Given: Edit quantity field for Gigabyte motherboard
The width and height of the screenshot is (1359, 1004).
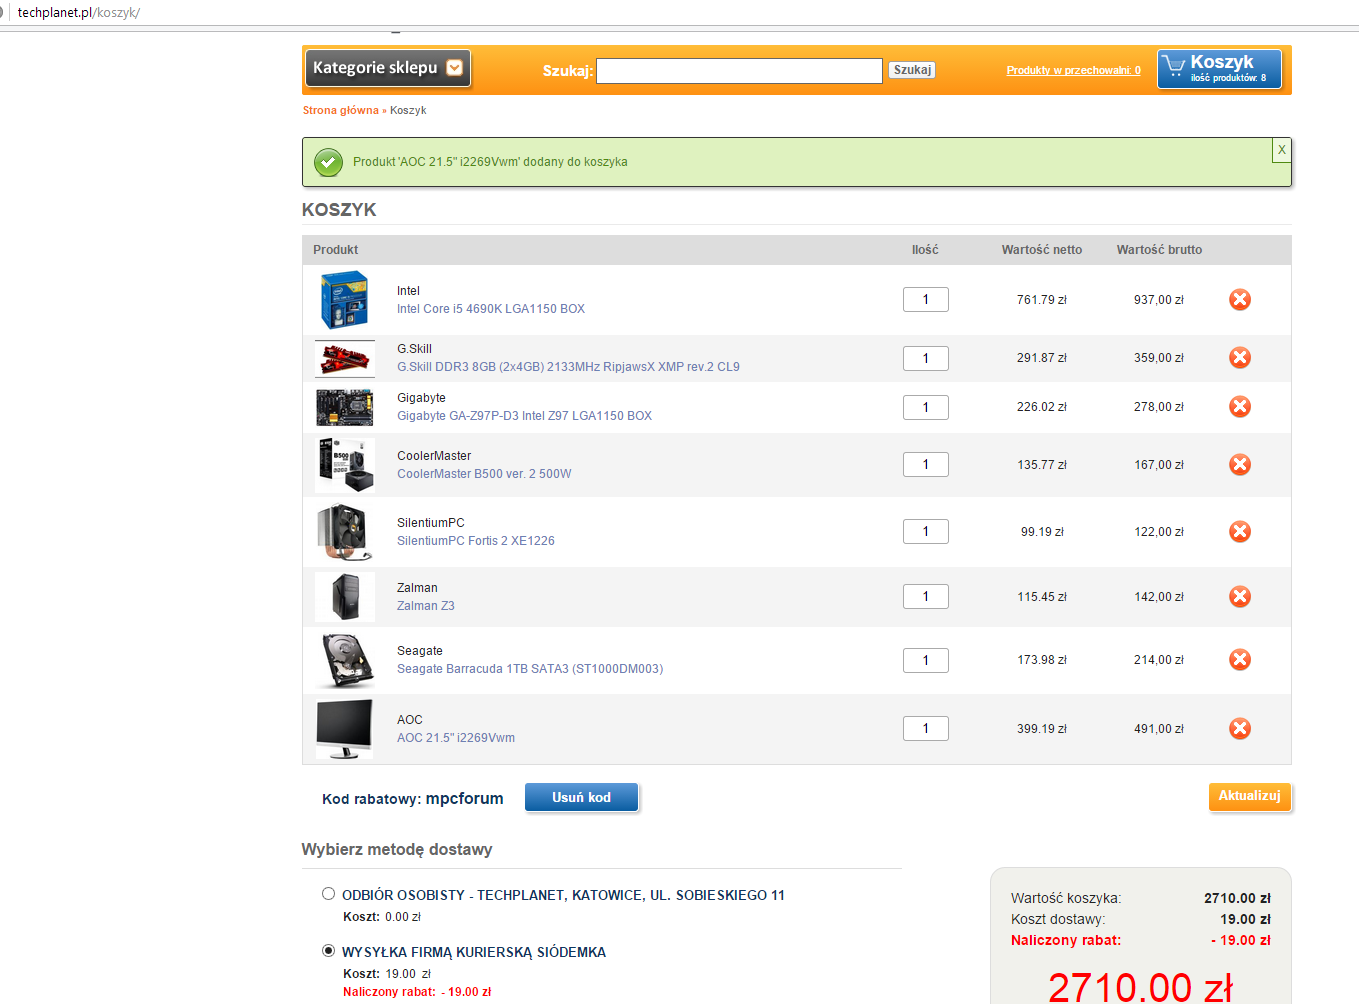Looking at the screenshot, I should 926,407.
